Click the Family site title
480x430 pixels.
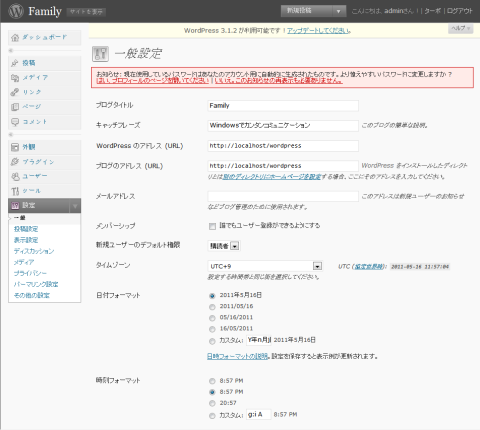(x=45, y=11)
